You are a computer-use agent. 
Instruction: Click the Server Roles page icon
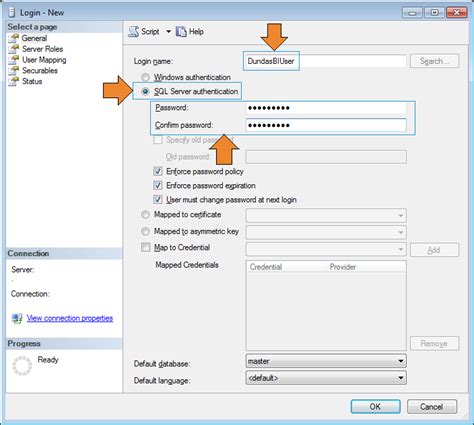click(14, 49)
